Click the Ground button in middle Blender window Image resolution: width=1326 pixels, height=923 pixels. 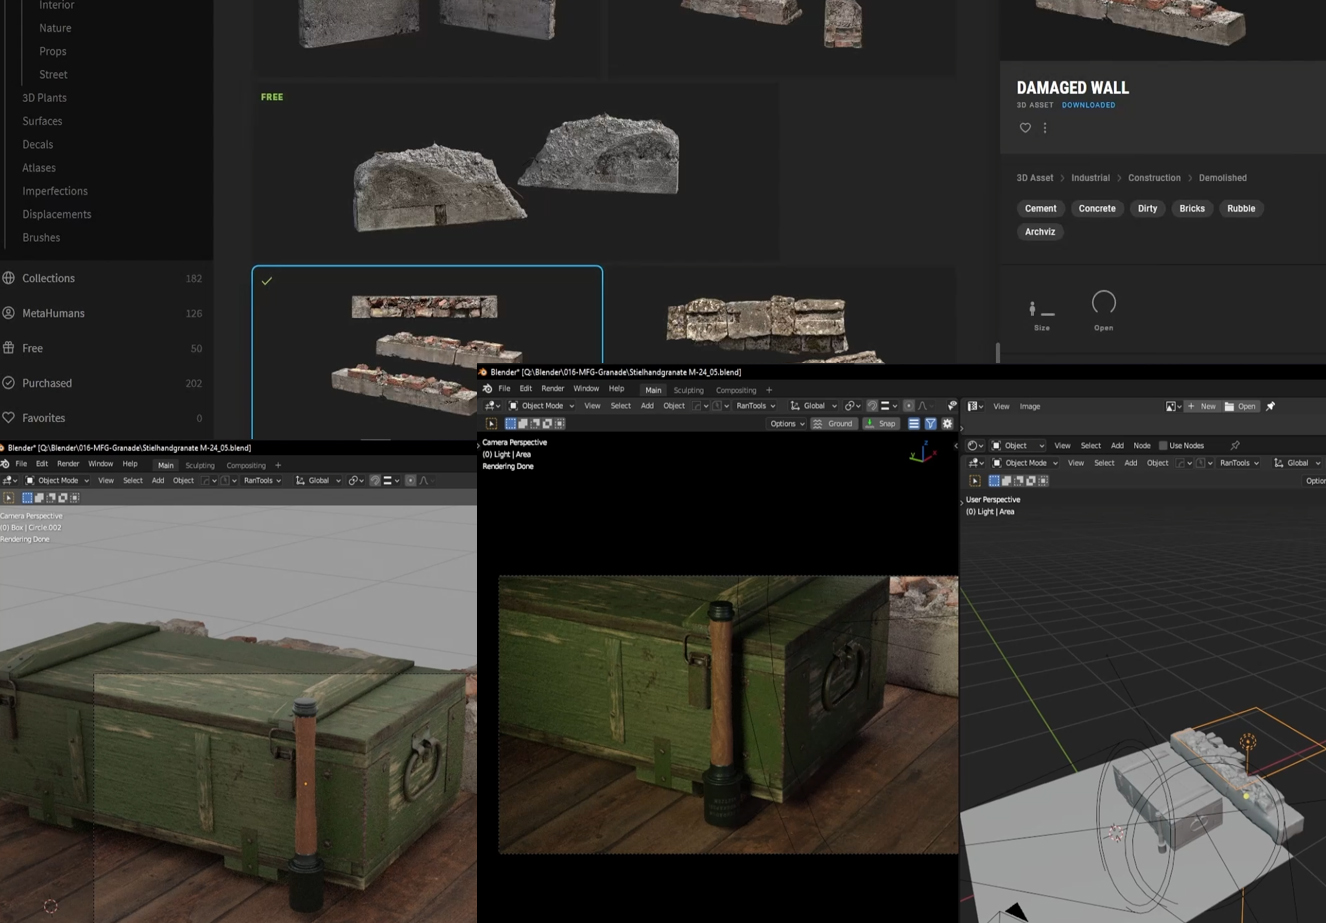pos(833,424)
